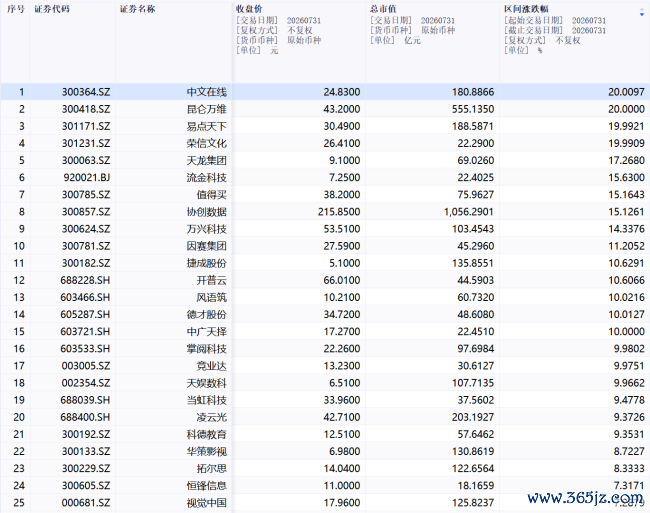Viewport: 650px width, 513px height.
Task: Select stock name 天龙集团
Action: [206, 160]
